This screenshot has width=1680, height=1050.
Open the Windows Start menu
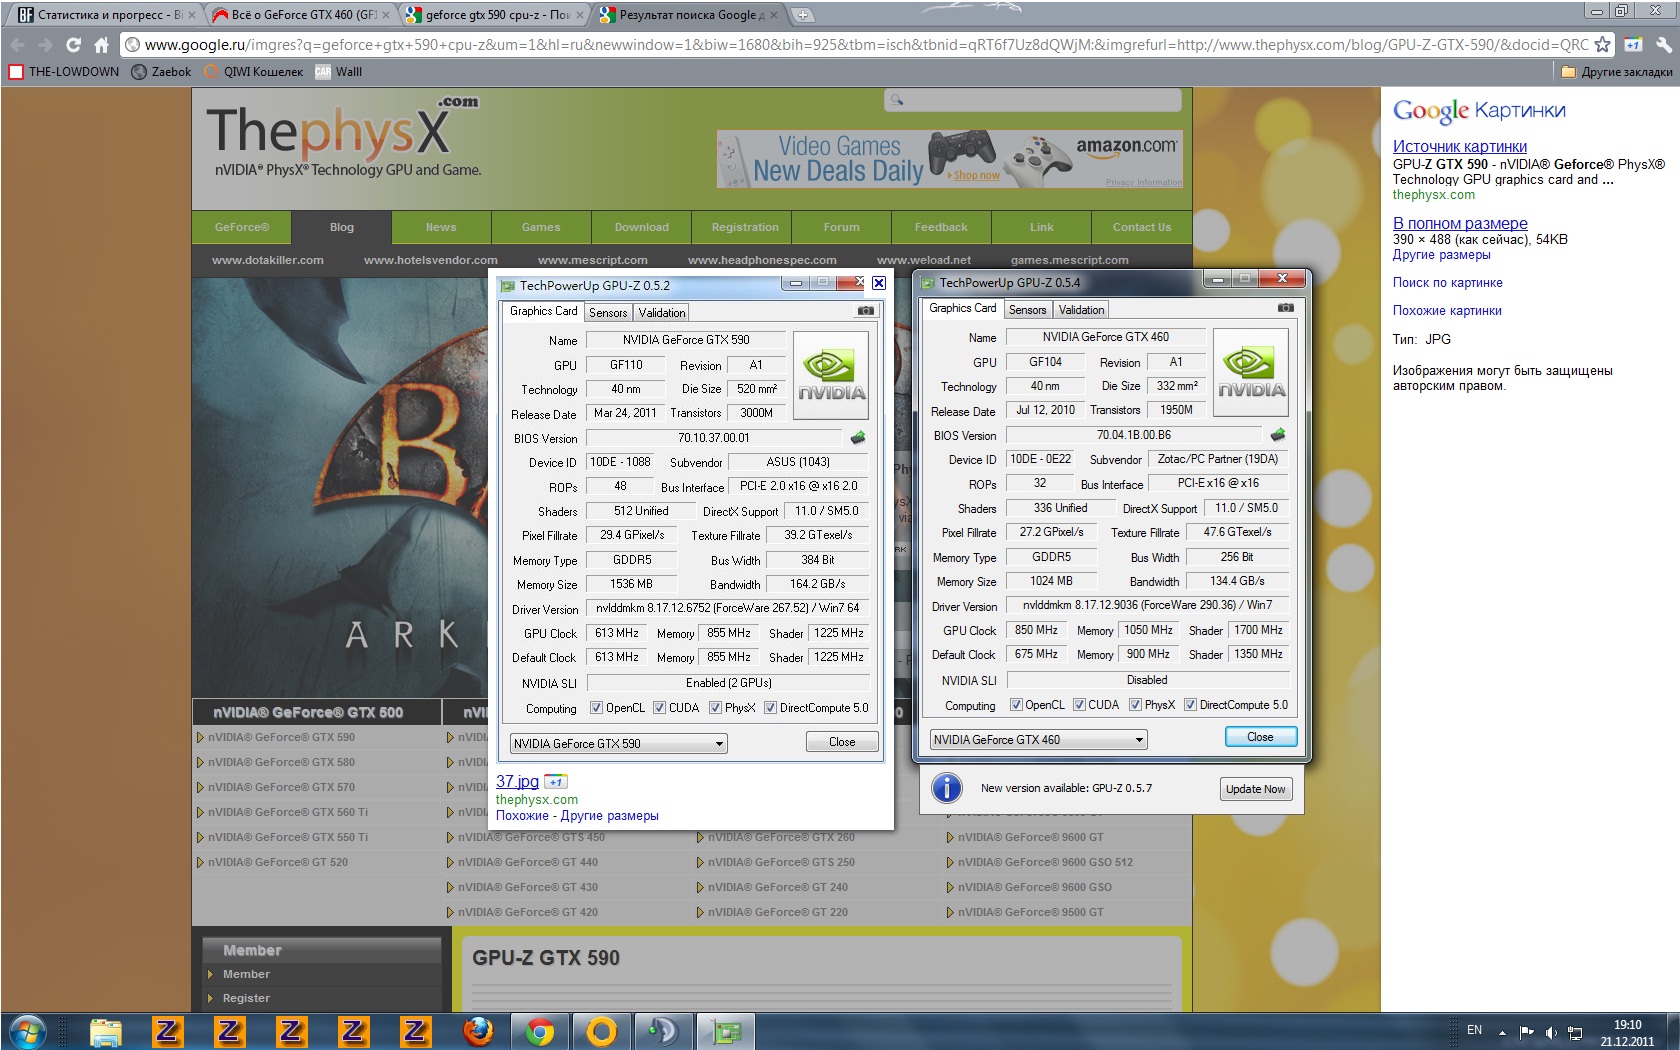click(x=27, y=1031)
